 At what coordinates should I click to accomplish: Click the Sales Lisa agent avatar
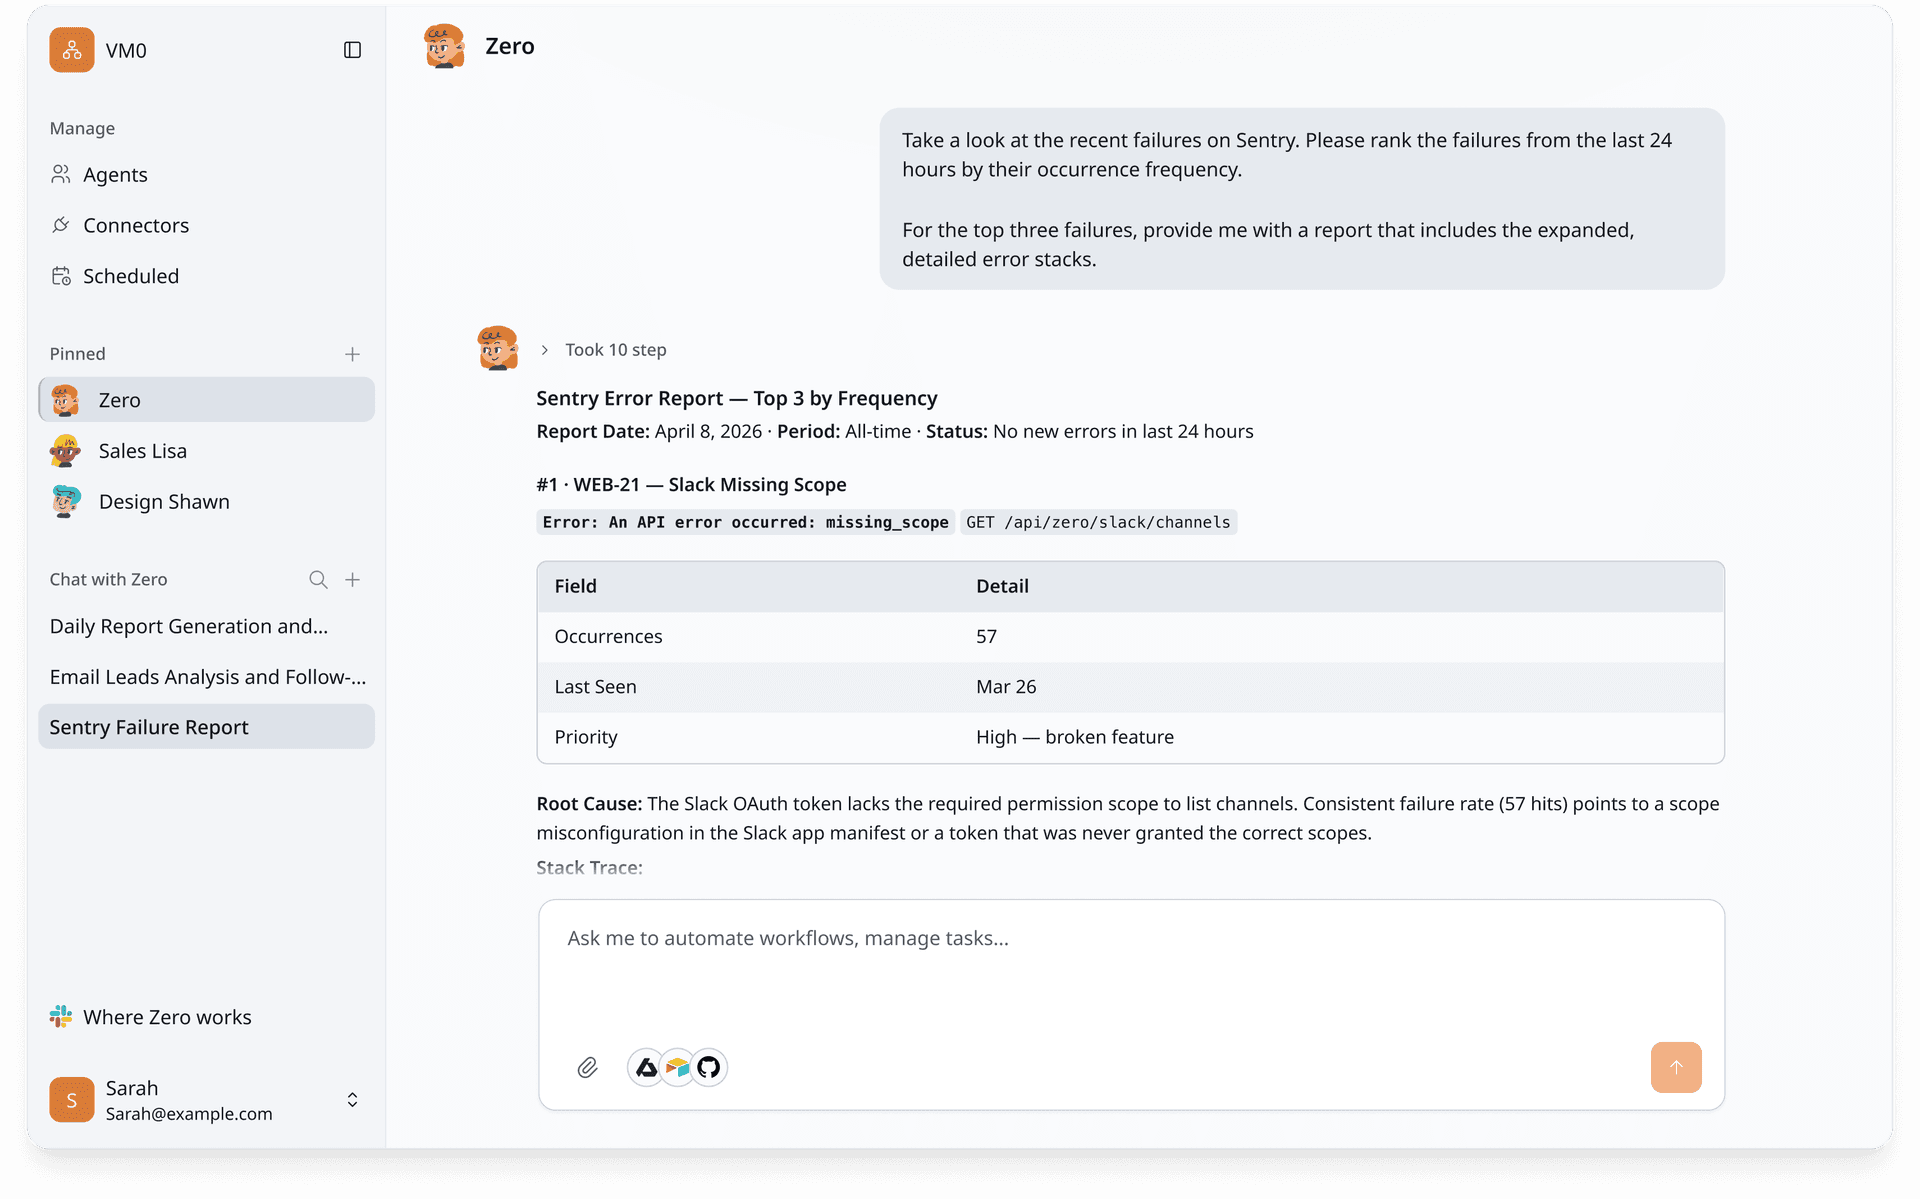[66, 451]
